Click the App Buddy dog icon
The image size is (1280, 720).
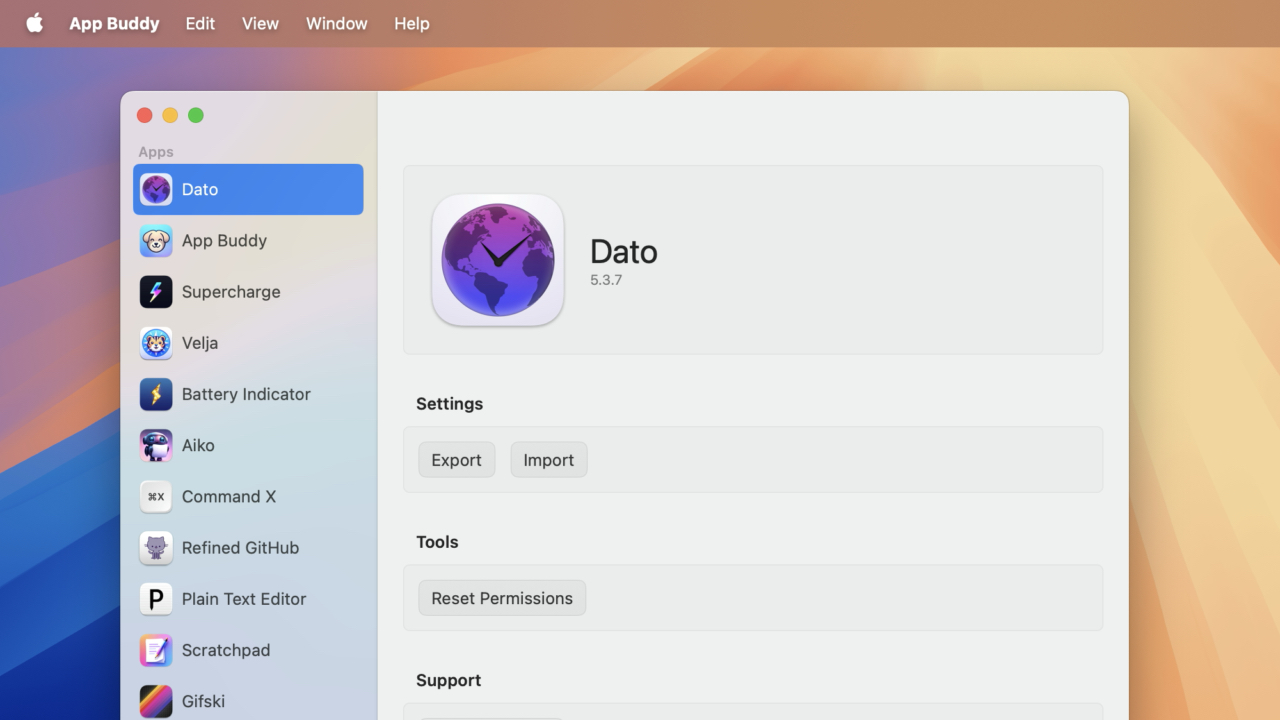tap(156, 240)
